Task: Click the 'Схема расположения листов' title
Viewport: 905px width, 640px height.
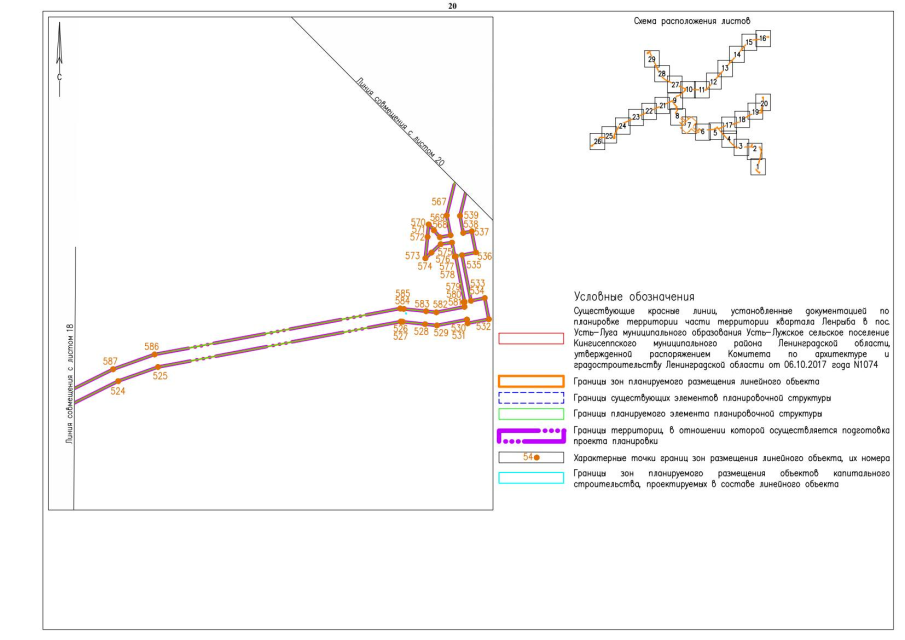Action: point(691,20)
